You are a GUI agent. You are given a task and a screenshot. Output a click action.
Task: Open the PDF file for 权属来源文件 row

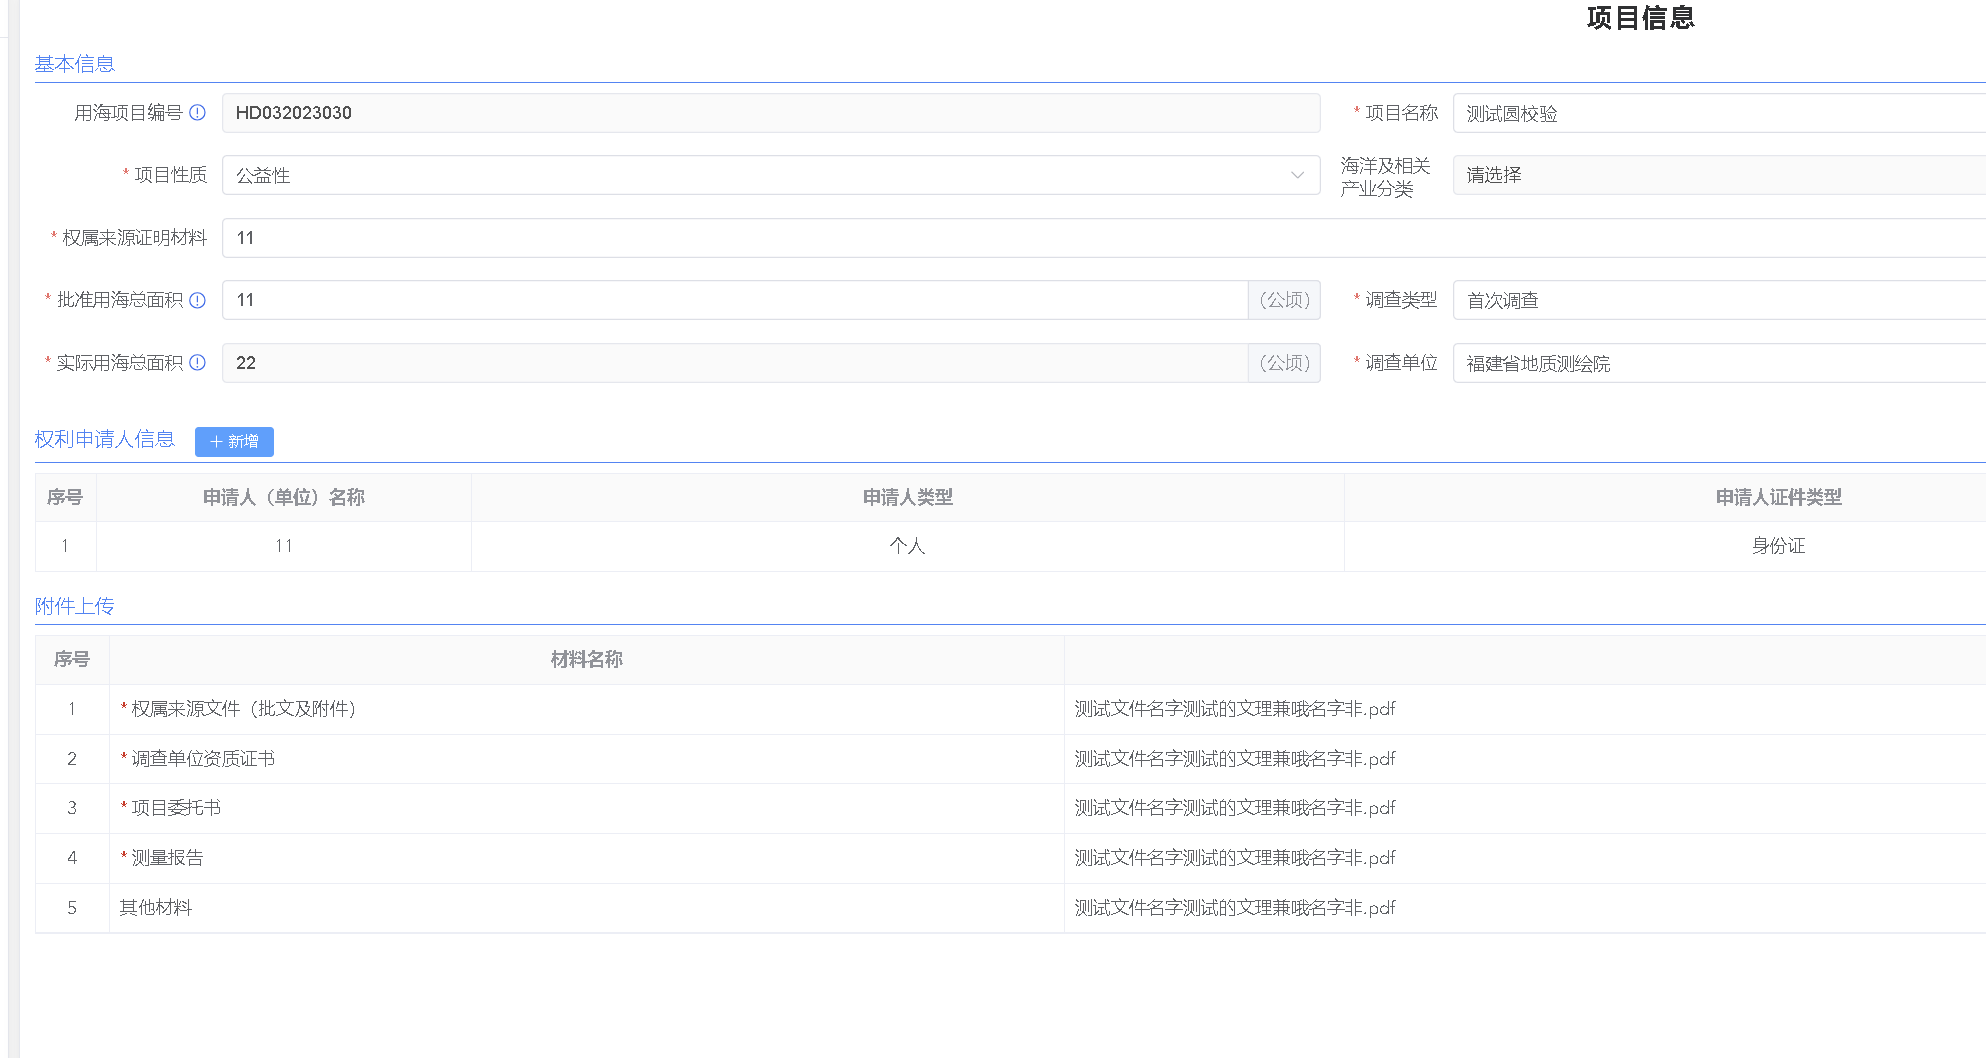coord(1234,709)
